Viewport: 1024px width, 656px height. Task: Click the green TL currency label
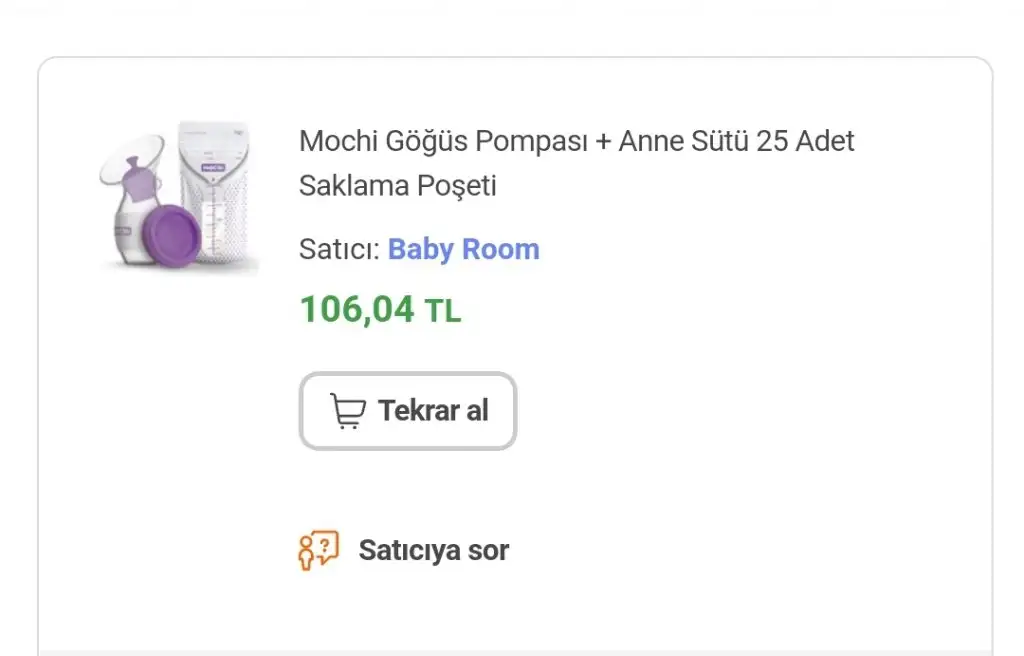[x=443, y=311]
